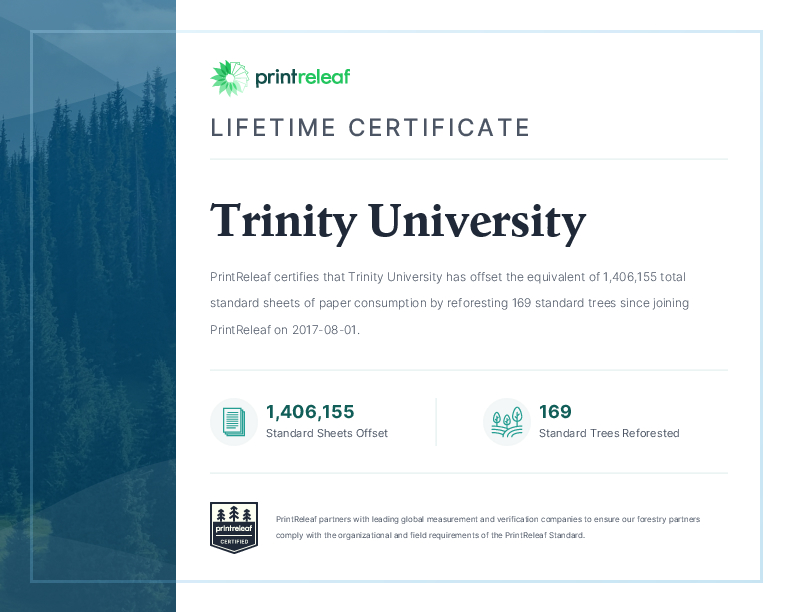This screenshot has height=612, width=792.
Task: Click the footer line starting 'comply with the organizational'
Action: 430,535
